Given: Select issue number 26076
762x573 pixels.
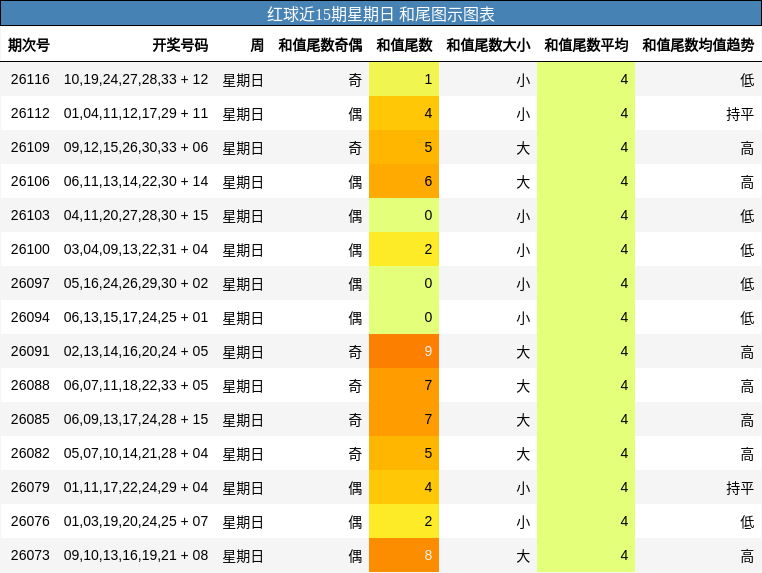Looking at the screenshot, I should [x=30, y=521].
